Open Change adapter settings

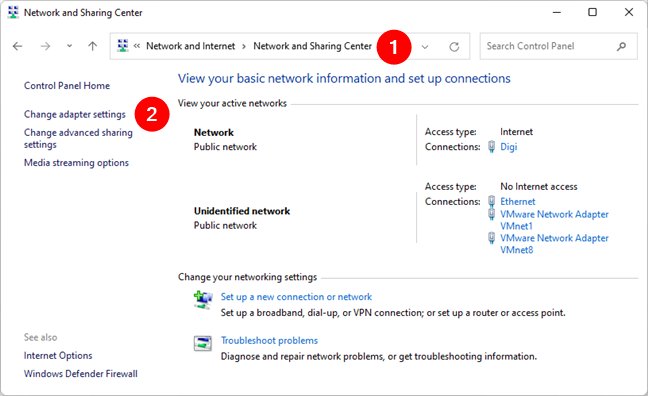(74, 115)
